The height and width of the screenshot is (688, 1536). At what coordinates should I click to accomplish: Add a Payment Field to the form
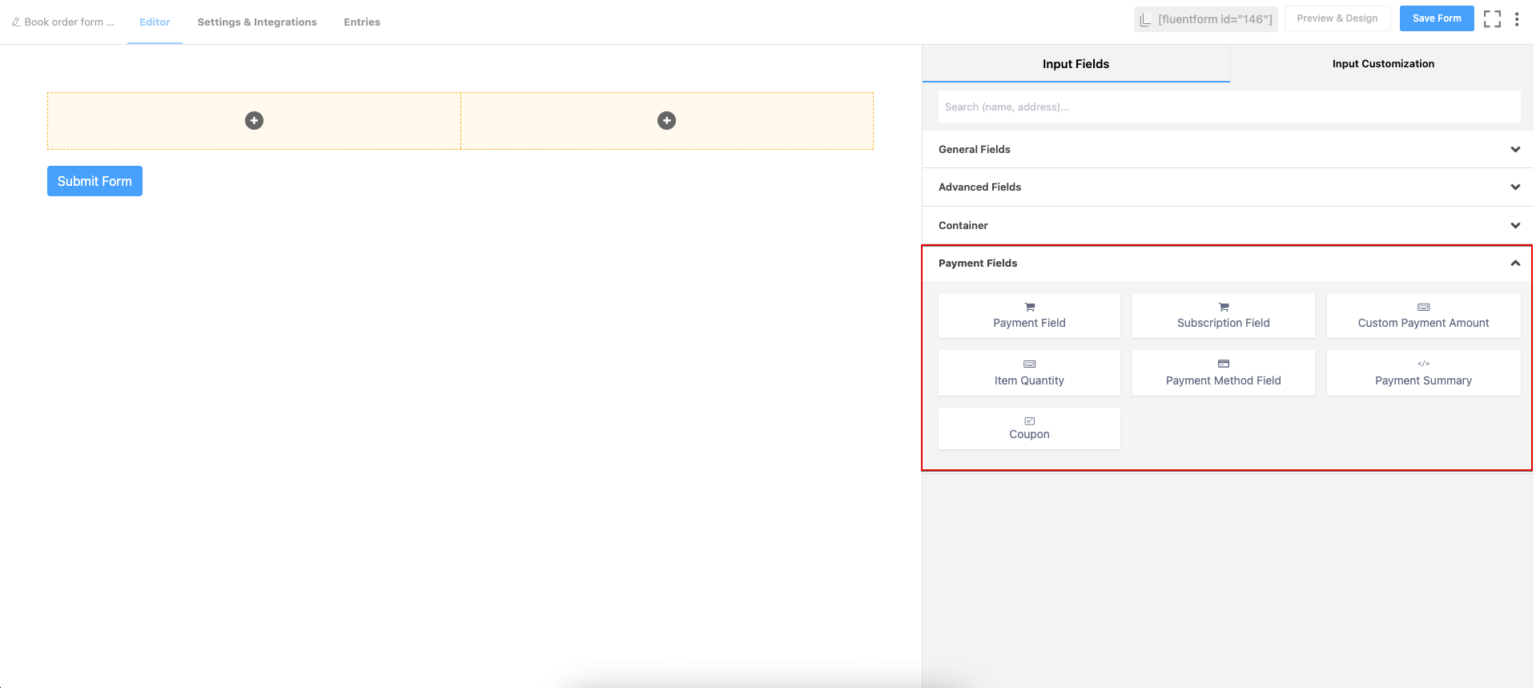[1029, 315]
